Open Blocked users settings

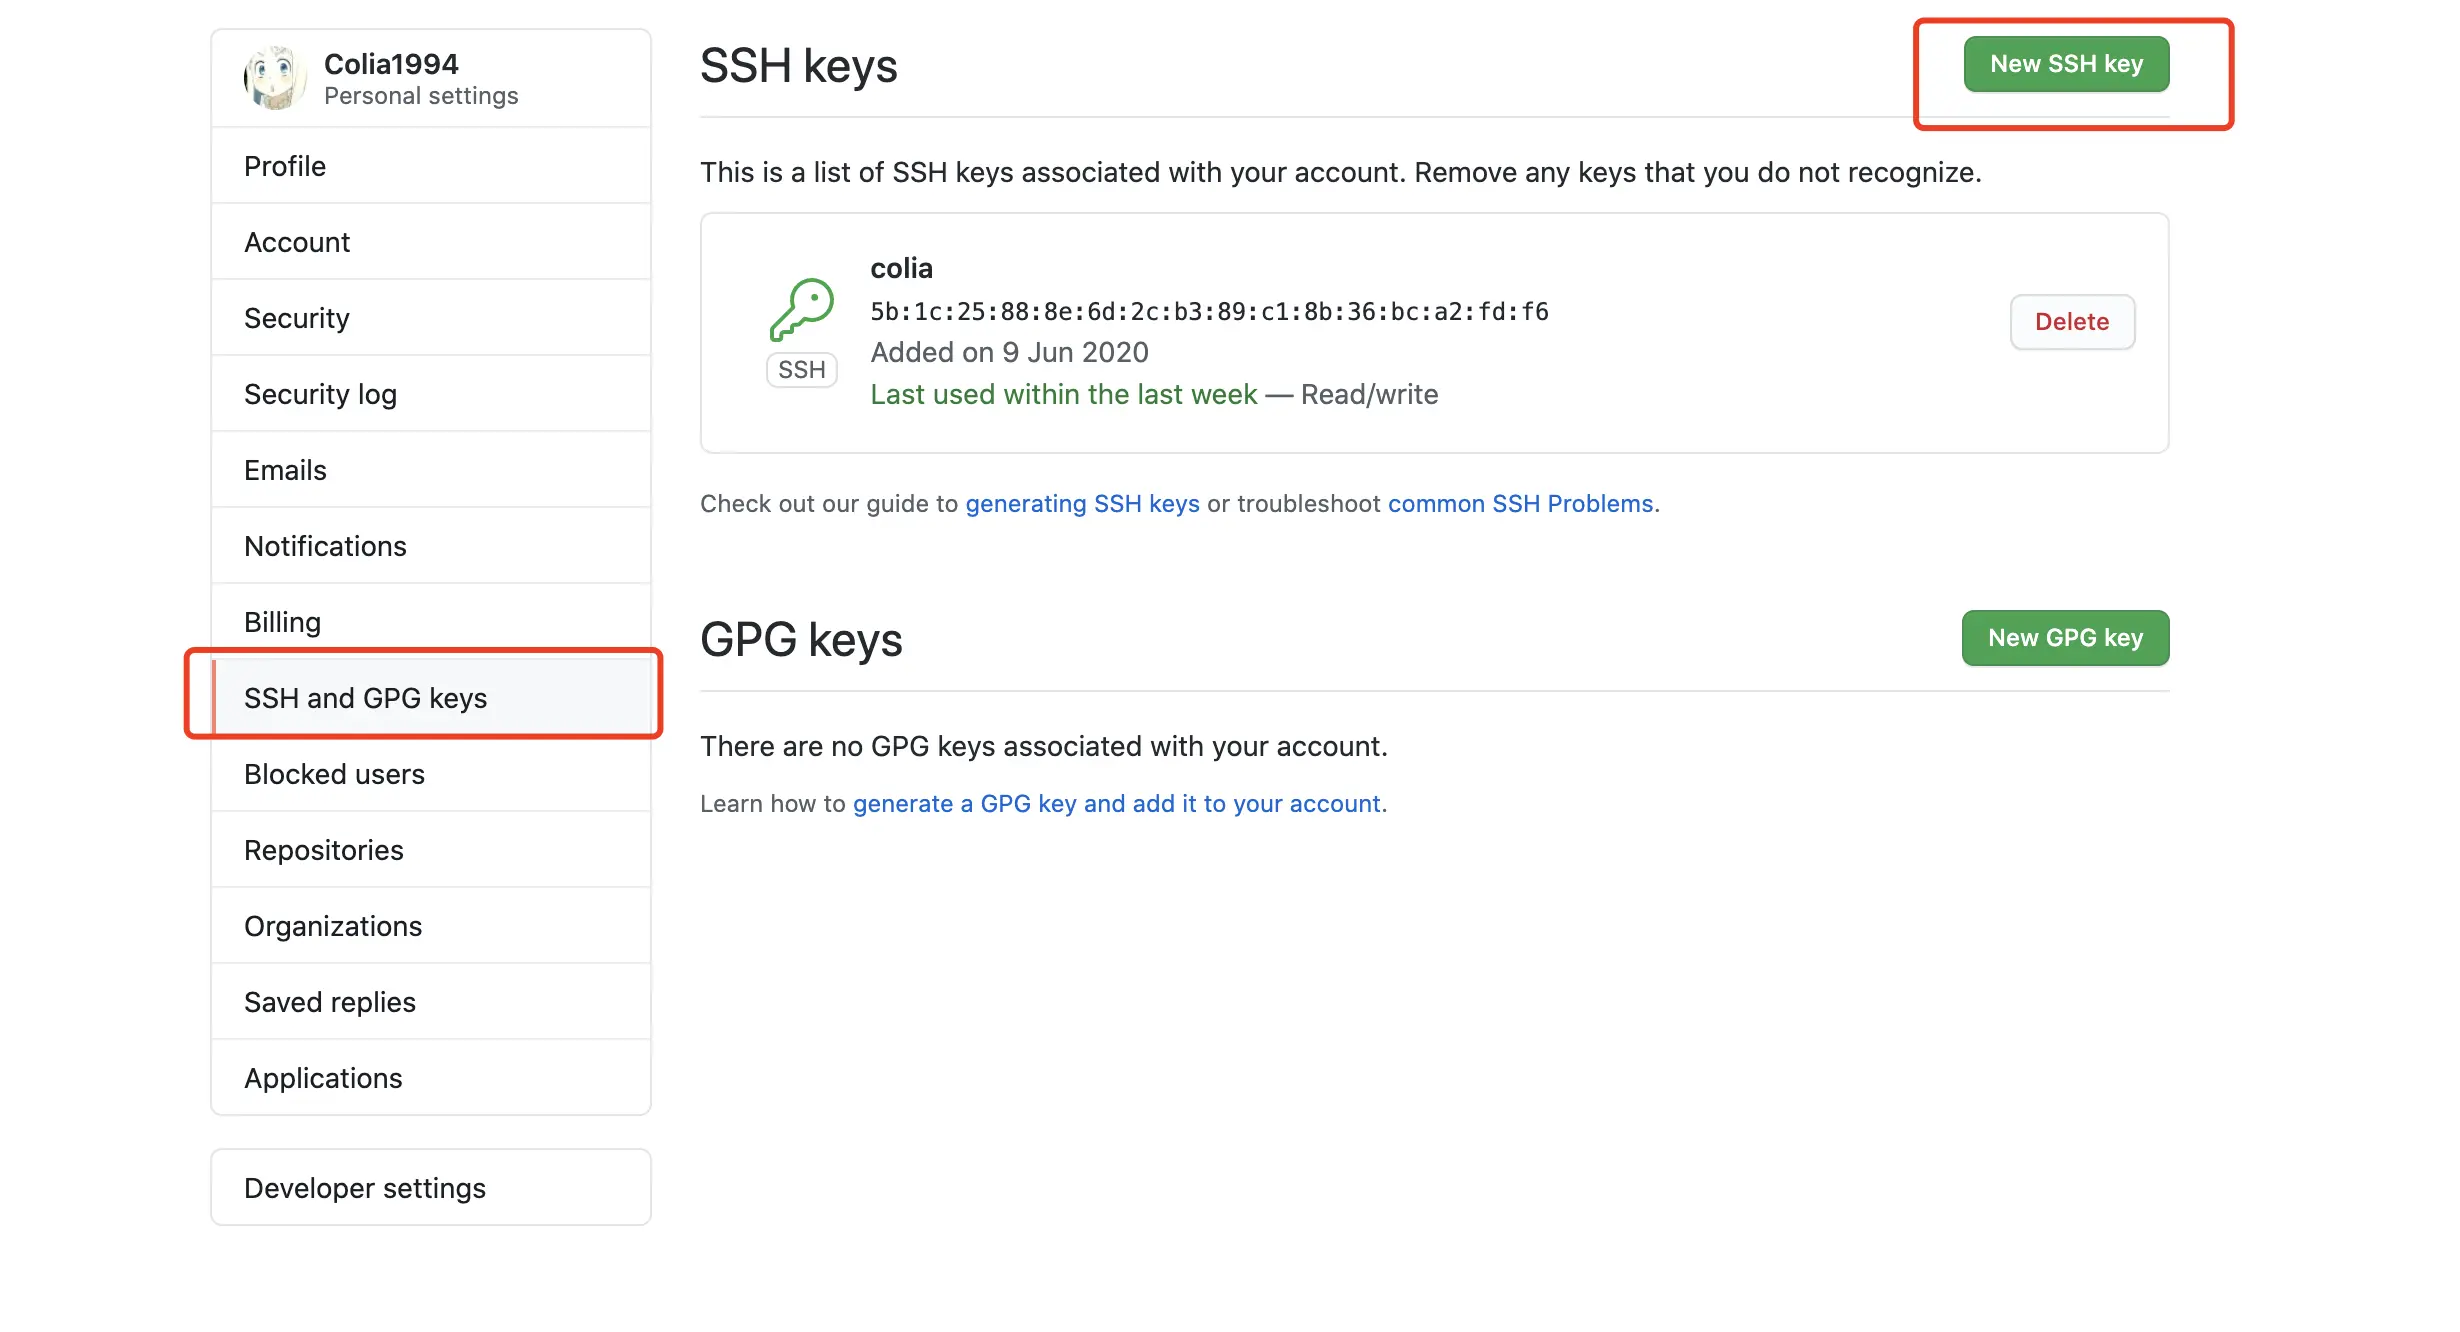334,774
